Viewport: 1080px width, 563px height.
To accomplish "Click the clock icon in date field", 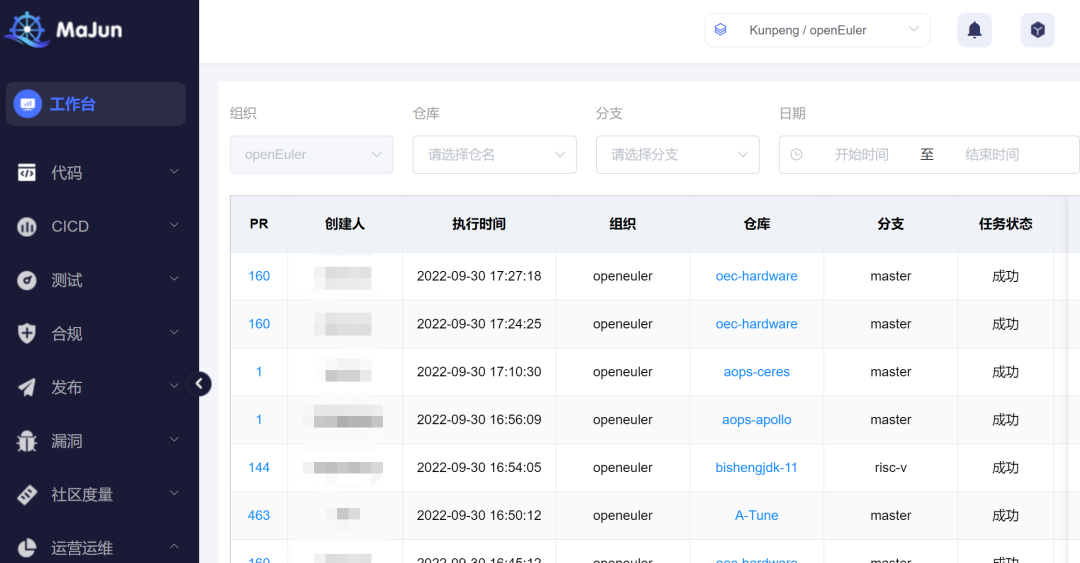I will pyautogui.click(x=796, y=154).
